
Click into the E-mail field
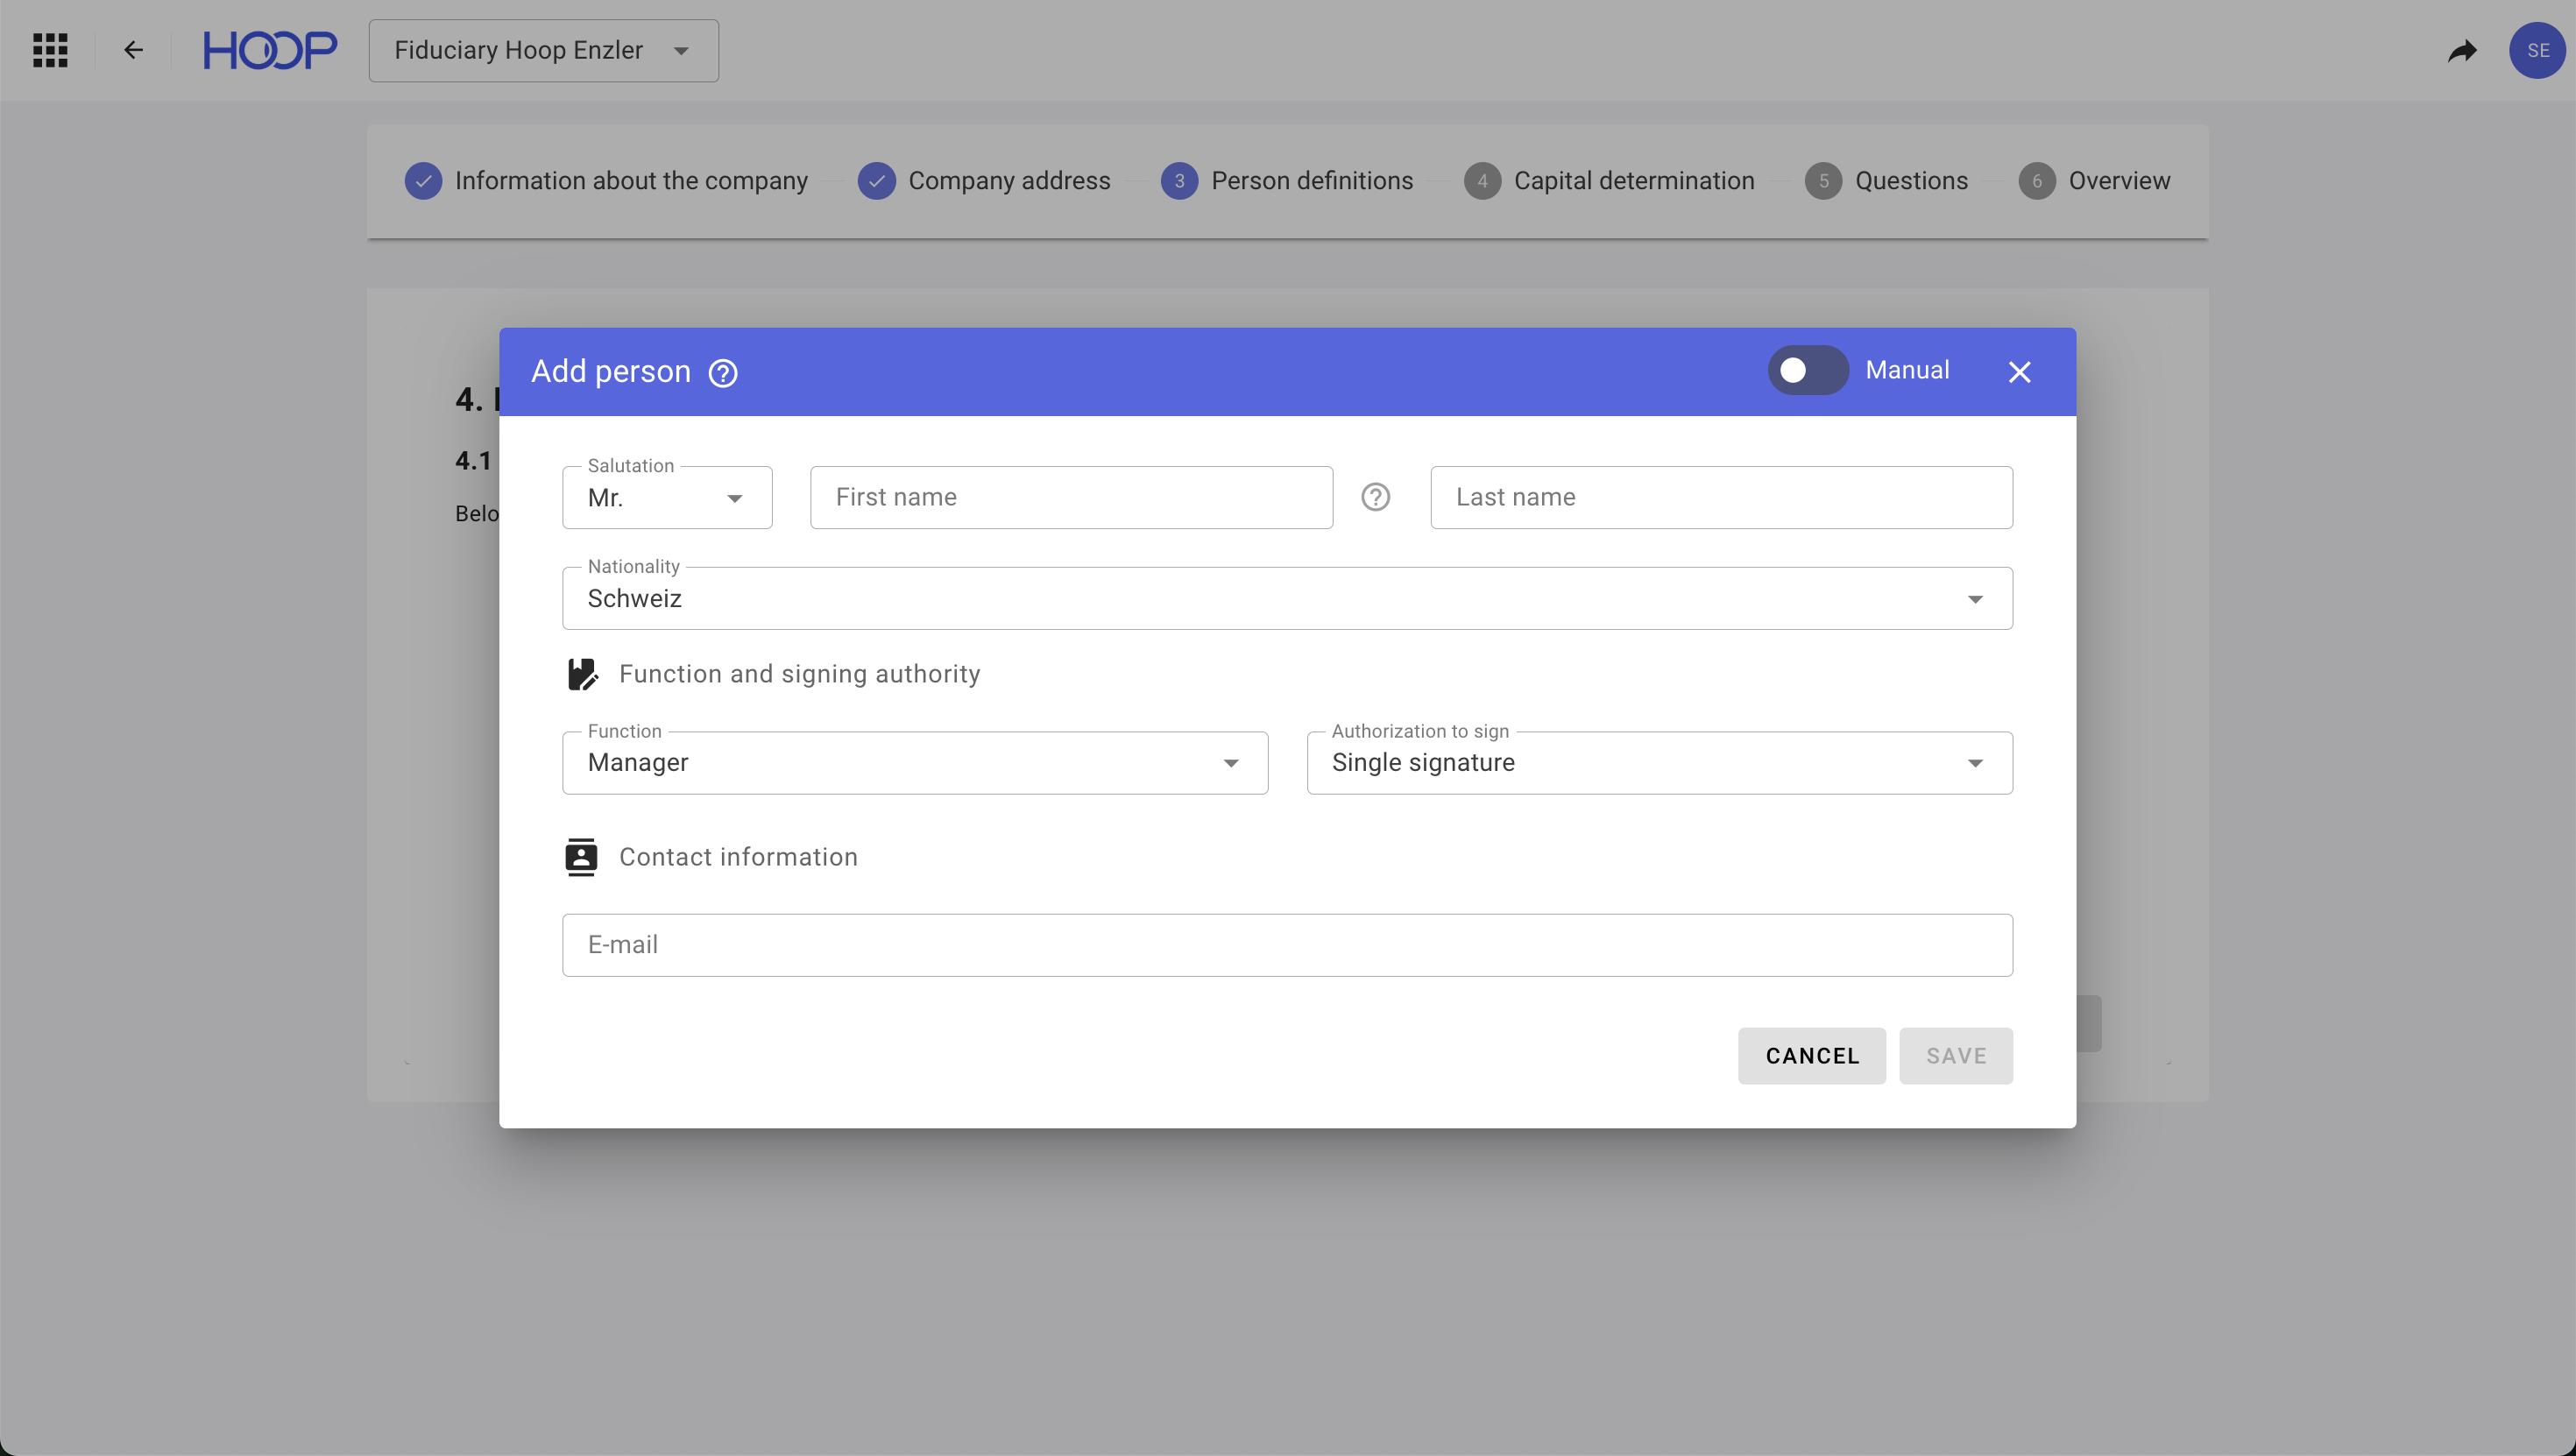[1286, 945]
